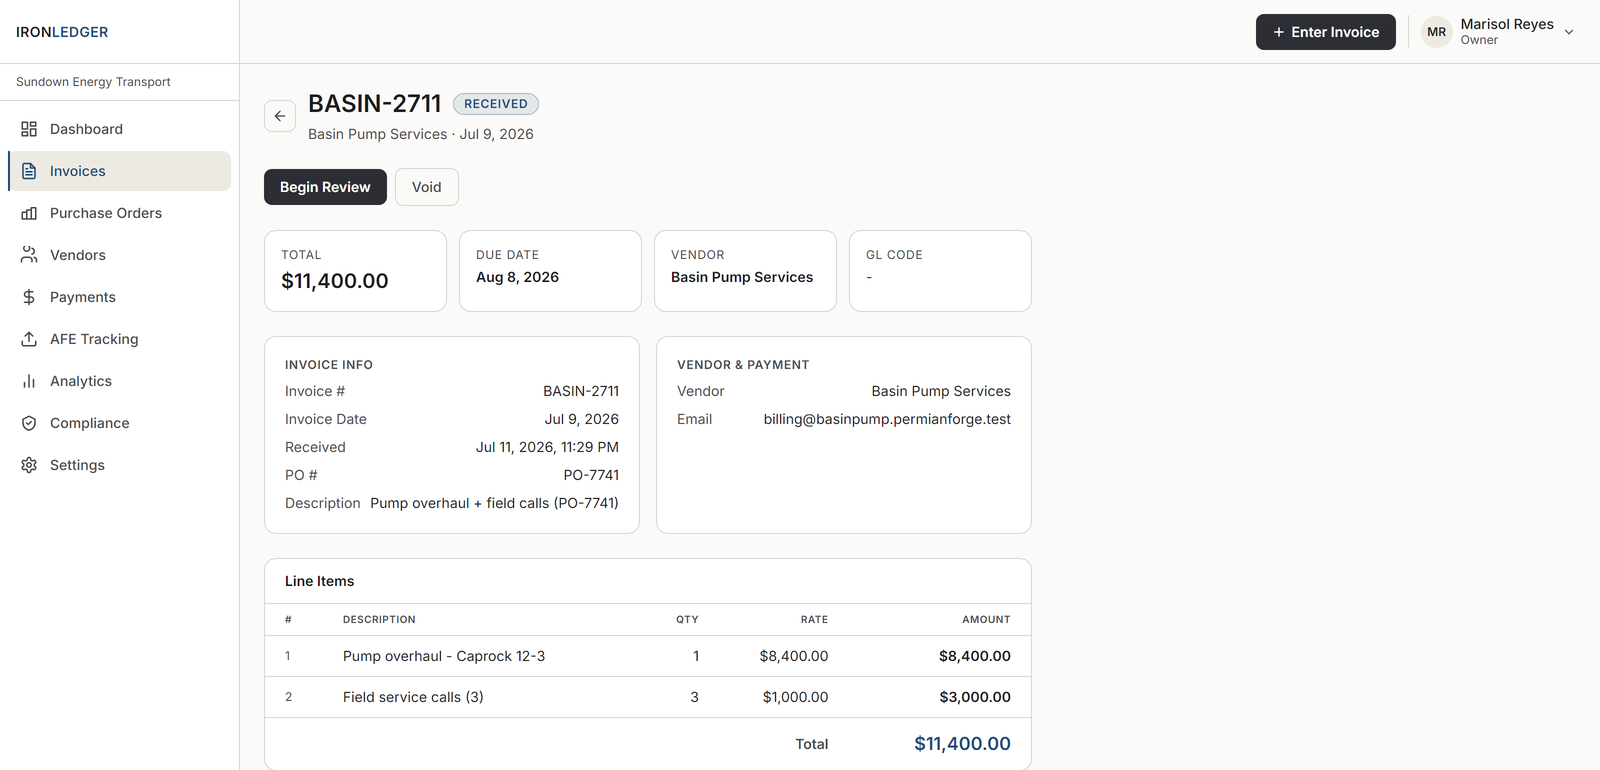Click Sundown Energy Transport company name

pos(93,82)
